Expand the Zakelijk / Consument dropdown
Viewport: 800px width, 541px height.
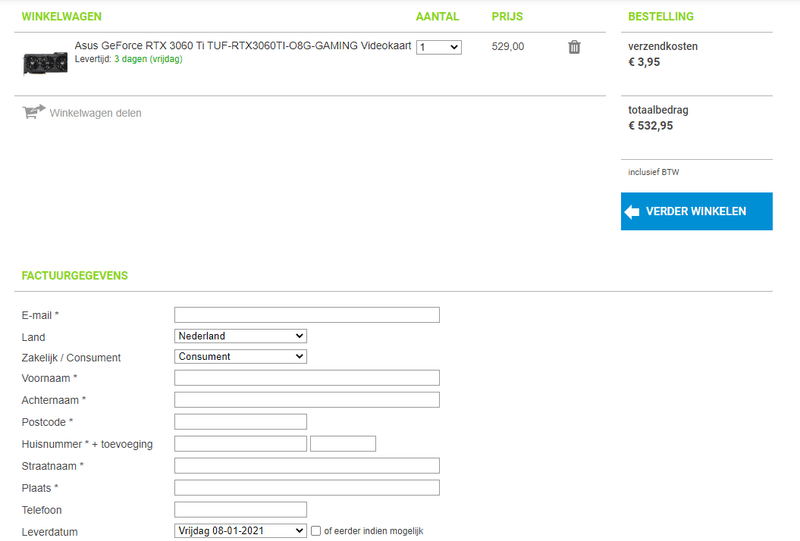[240, 356]
